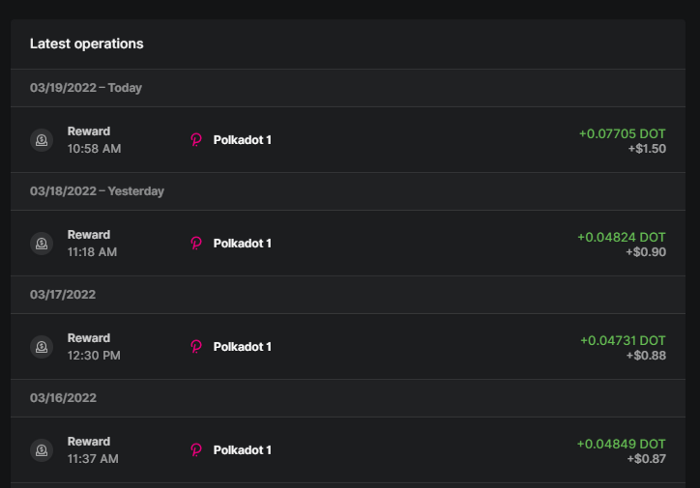Click the +$1.50 fiat value
This screenshot has height=488, width=700.
[x=647, y=149]
